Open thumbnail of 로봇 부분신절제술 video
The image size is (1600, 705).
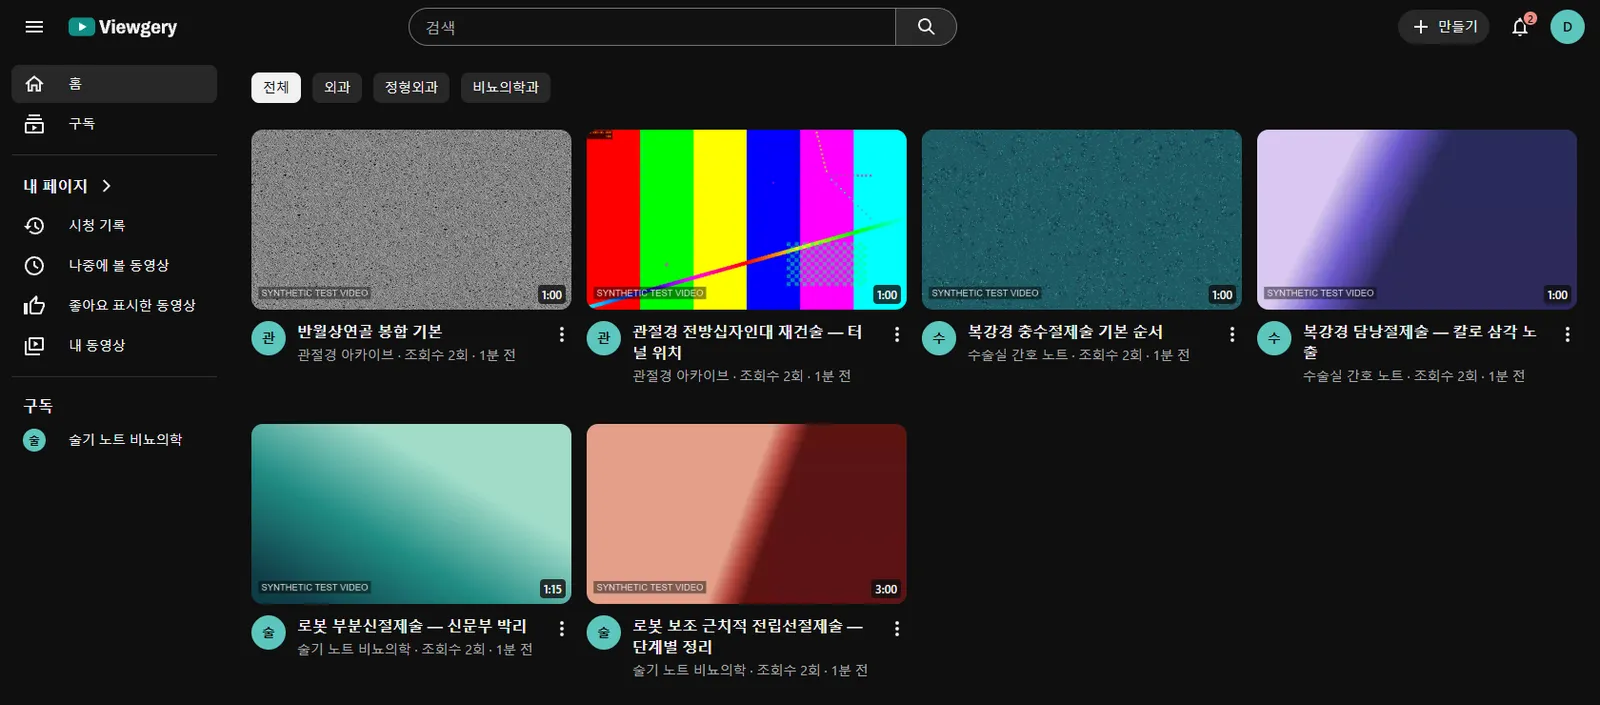click(x=411, y=514)
